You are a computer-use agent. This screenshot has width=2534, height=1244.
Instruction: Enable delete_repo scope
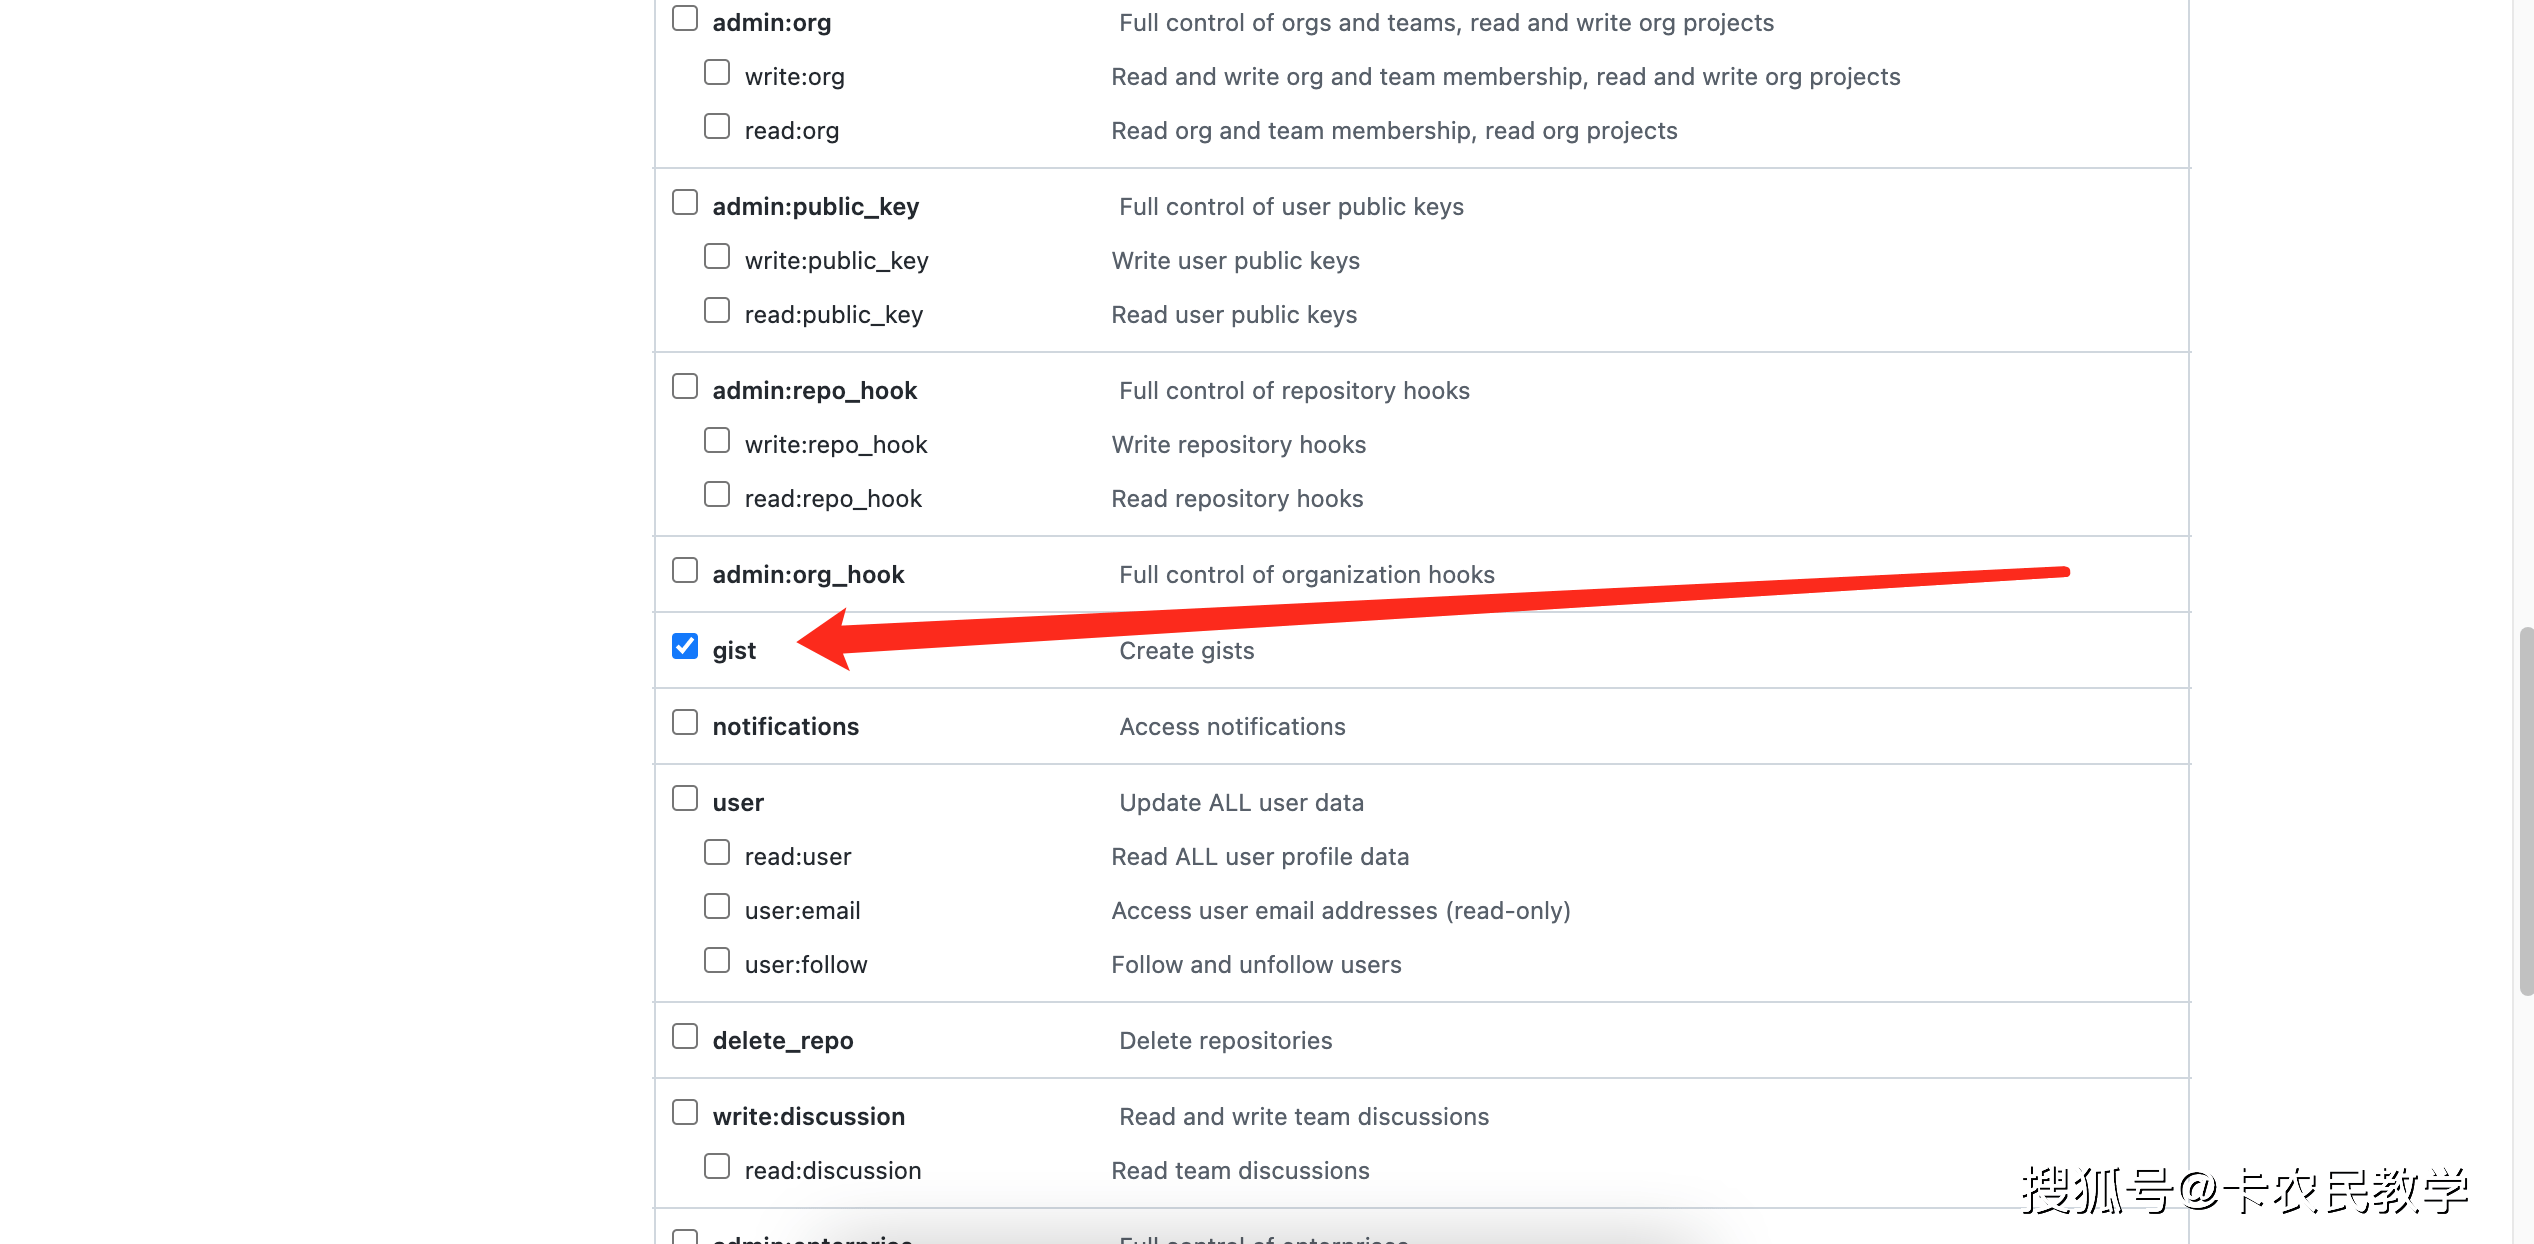(x=685, y=1036)
